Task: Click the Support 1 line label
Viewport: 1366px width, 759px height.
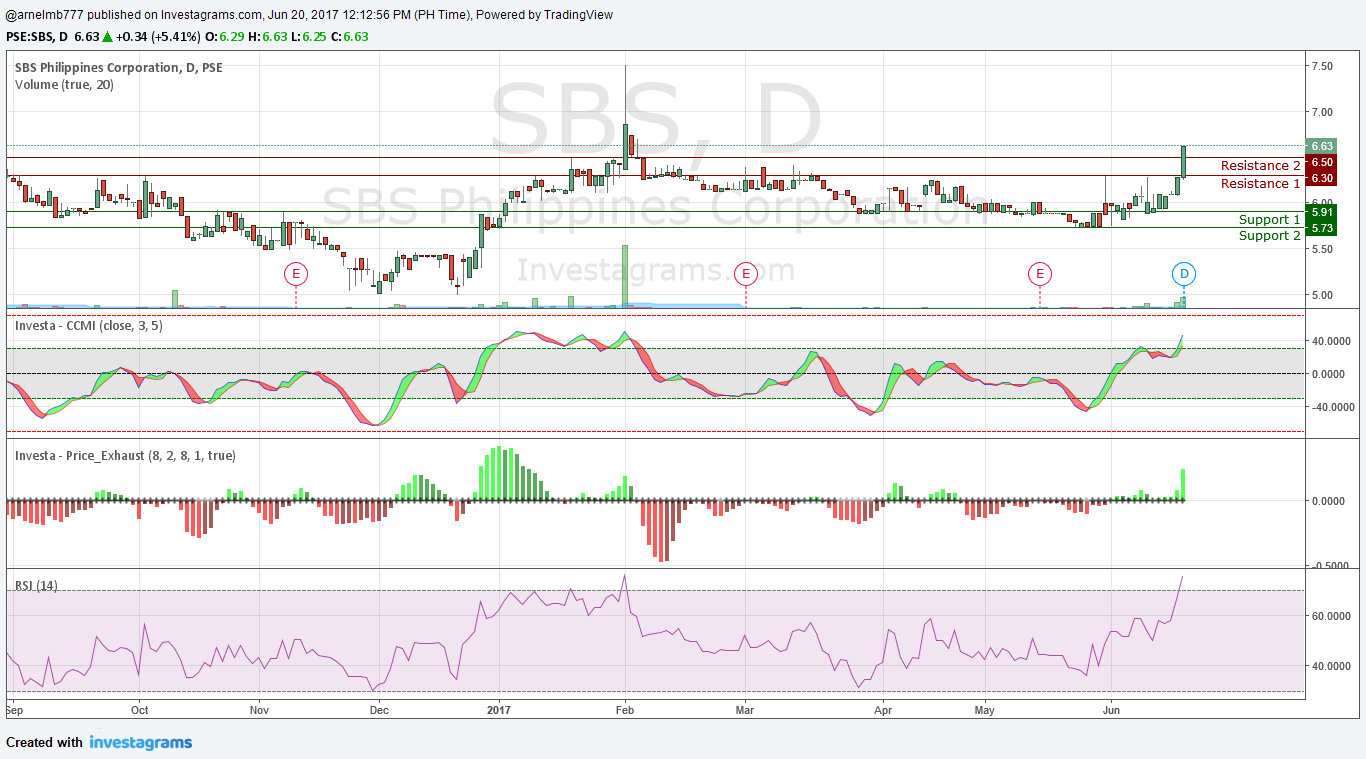Action: 1270,220
